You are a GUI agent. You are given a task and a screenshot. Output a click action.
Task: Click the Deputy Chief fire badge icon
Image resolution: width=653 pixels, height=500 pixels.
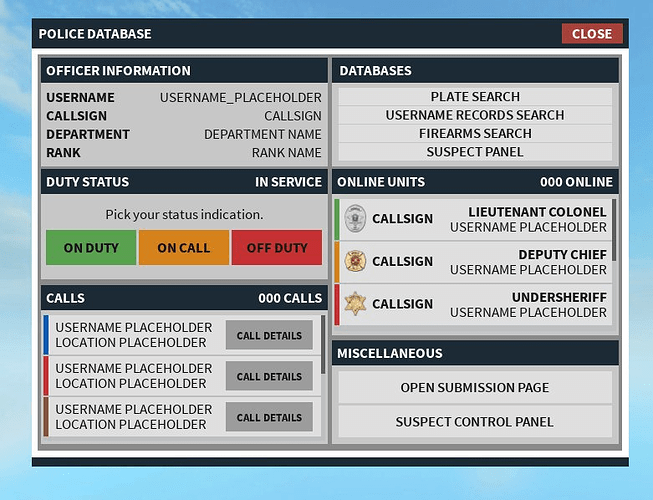[x=355, y=261]
